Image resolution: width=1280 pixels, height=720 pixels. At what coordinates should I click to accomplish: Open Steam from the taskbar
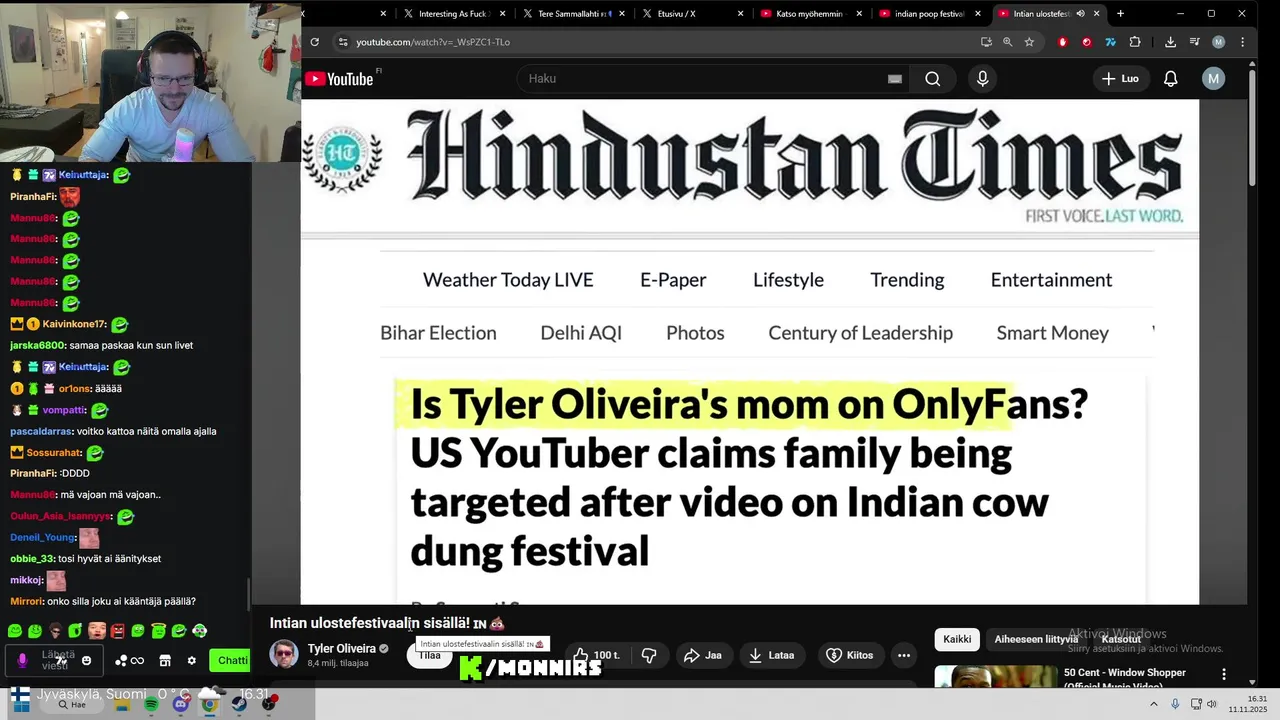pyautogui.click(x=239, y=704)
